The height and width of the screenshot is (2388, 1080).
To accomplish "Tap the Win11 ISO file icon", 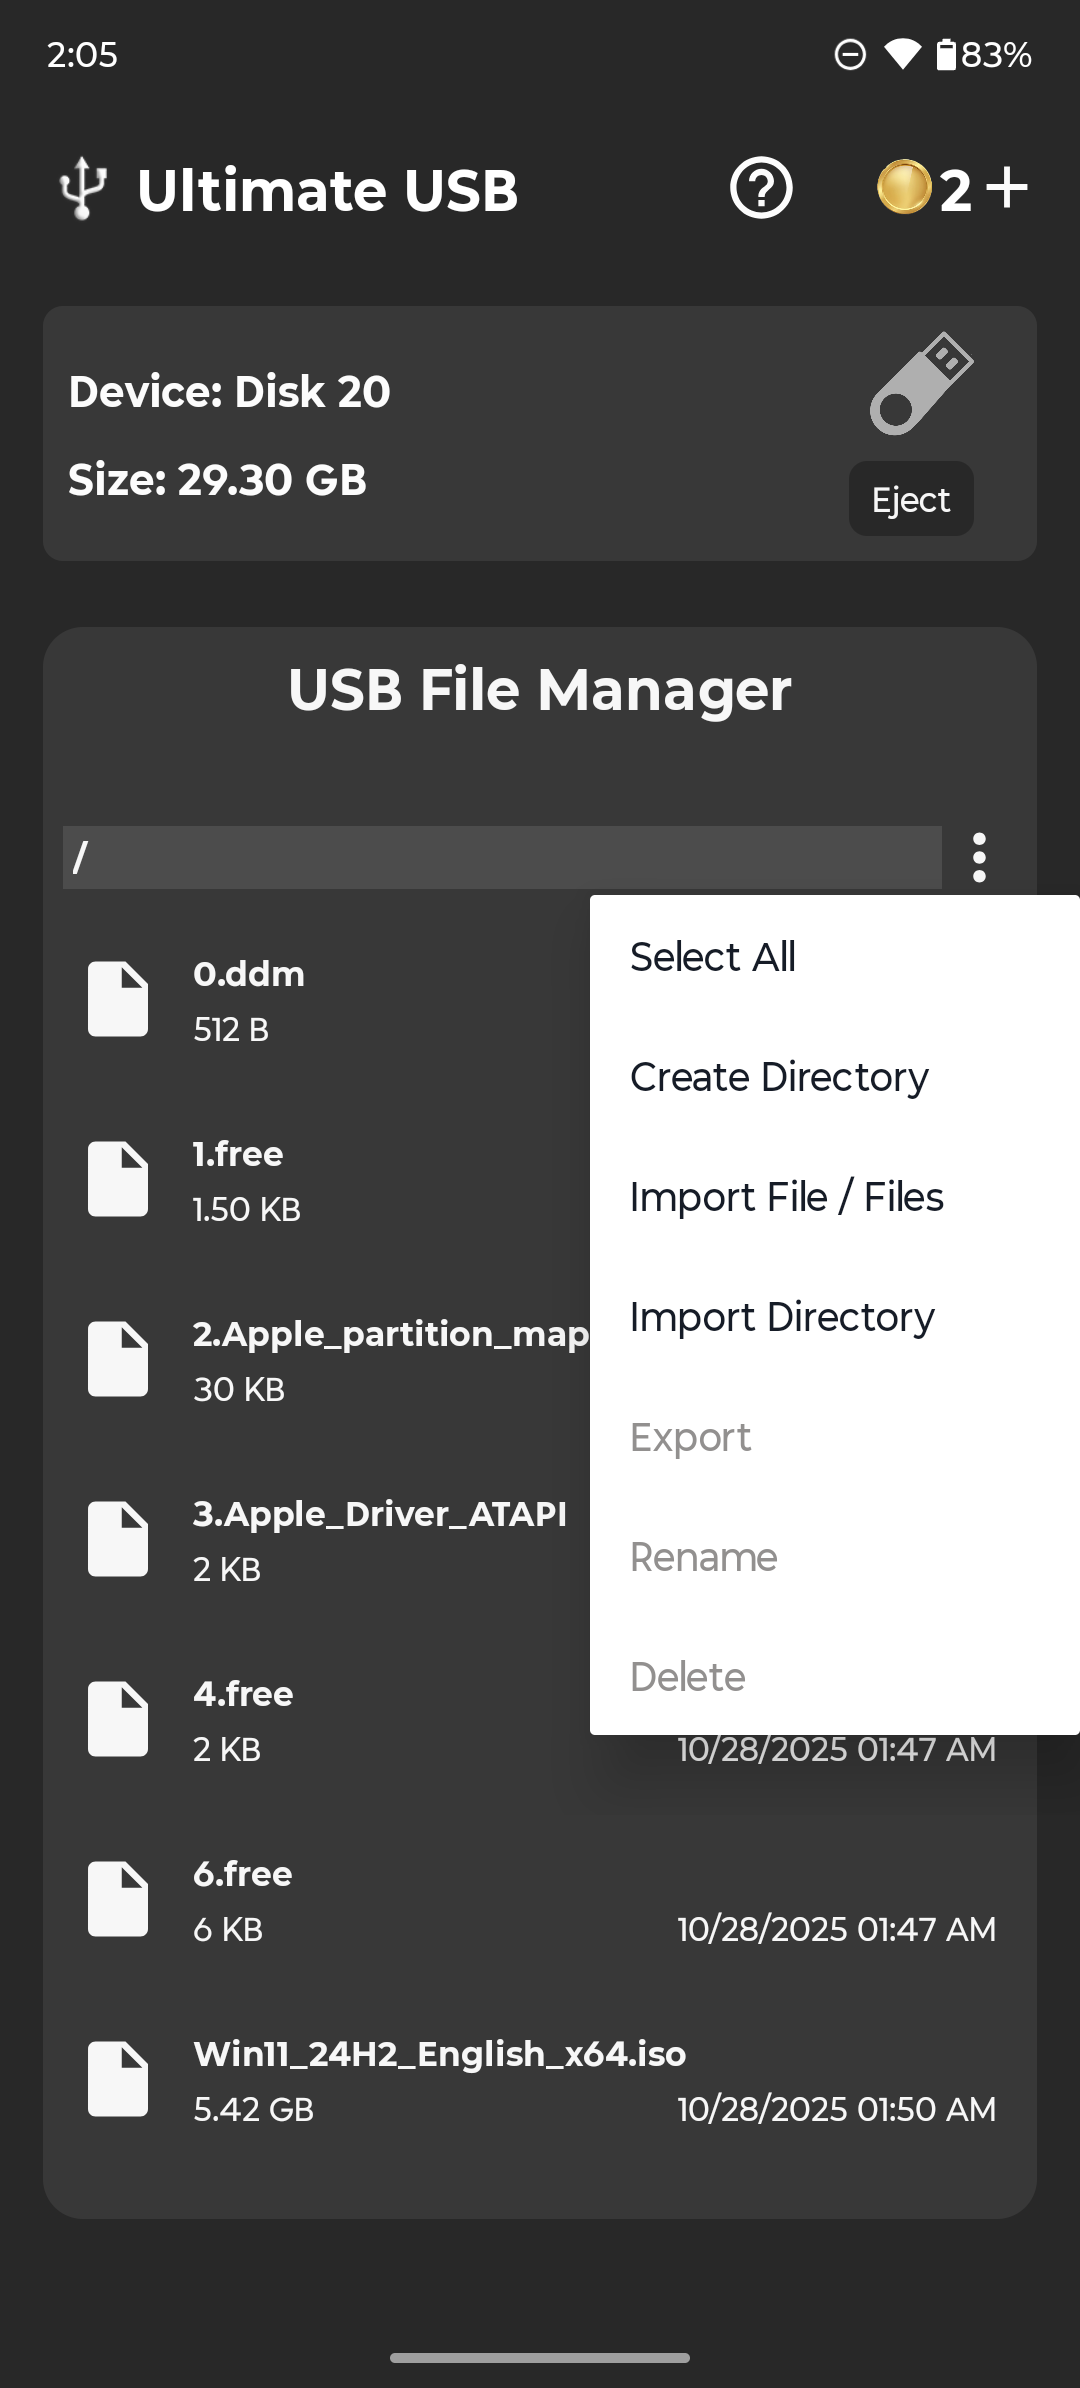I will click(x=118, y=2079).
